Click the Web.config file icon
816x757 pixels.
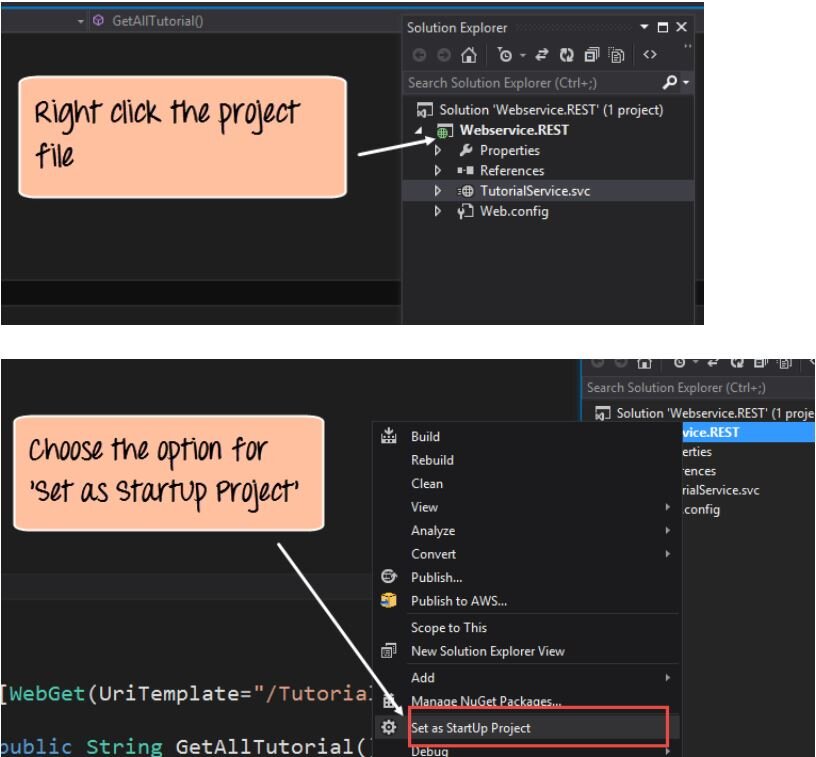(x=465, y=211)
